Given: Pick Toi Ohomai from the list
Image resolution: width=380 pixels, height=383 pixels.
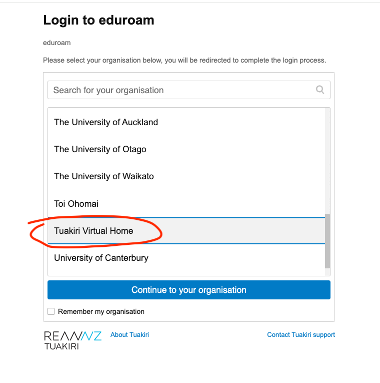Looking at the screenshot, I should [186, 203].
